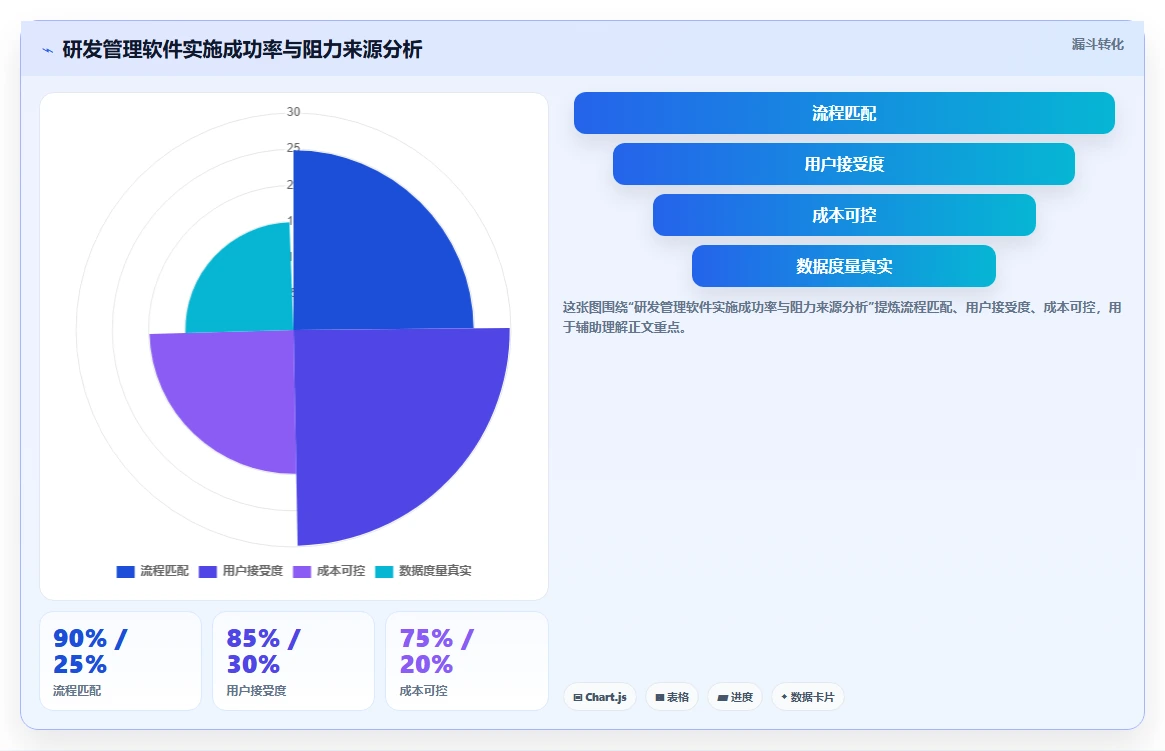Toggle 用户接受度 legend item in the chart
Screen dimensions: 1165x751
pos(241,571)
